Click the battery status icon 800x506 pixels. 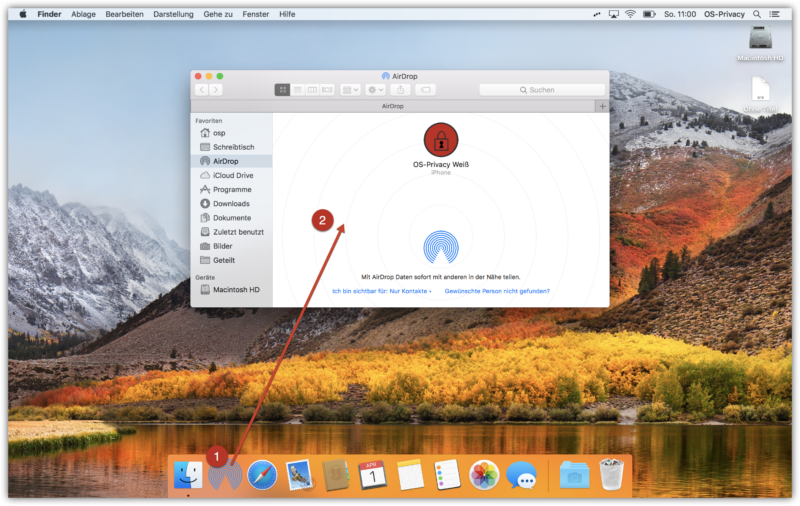[649, 14]
